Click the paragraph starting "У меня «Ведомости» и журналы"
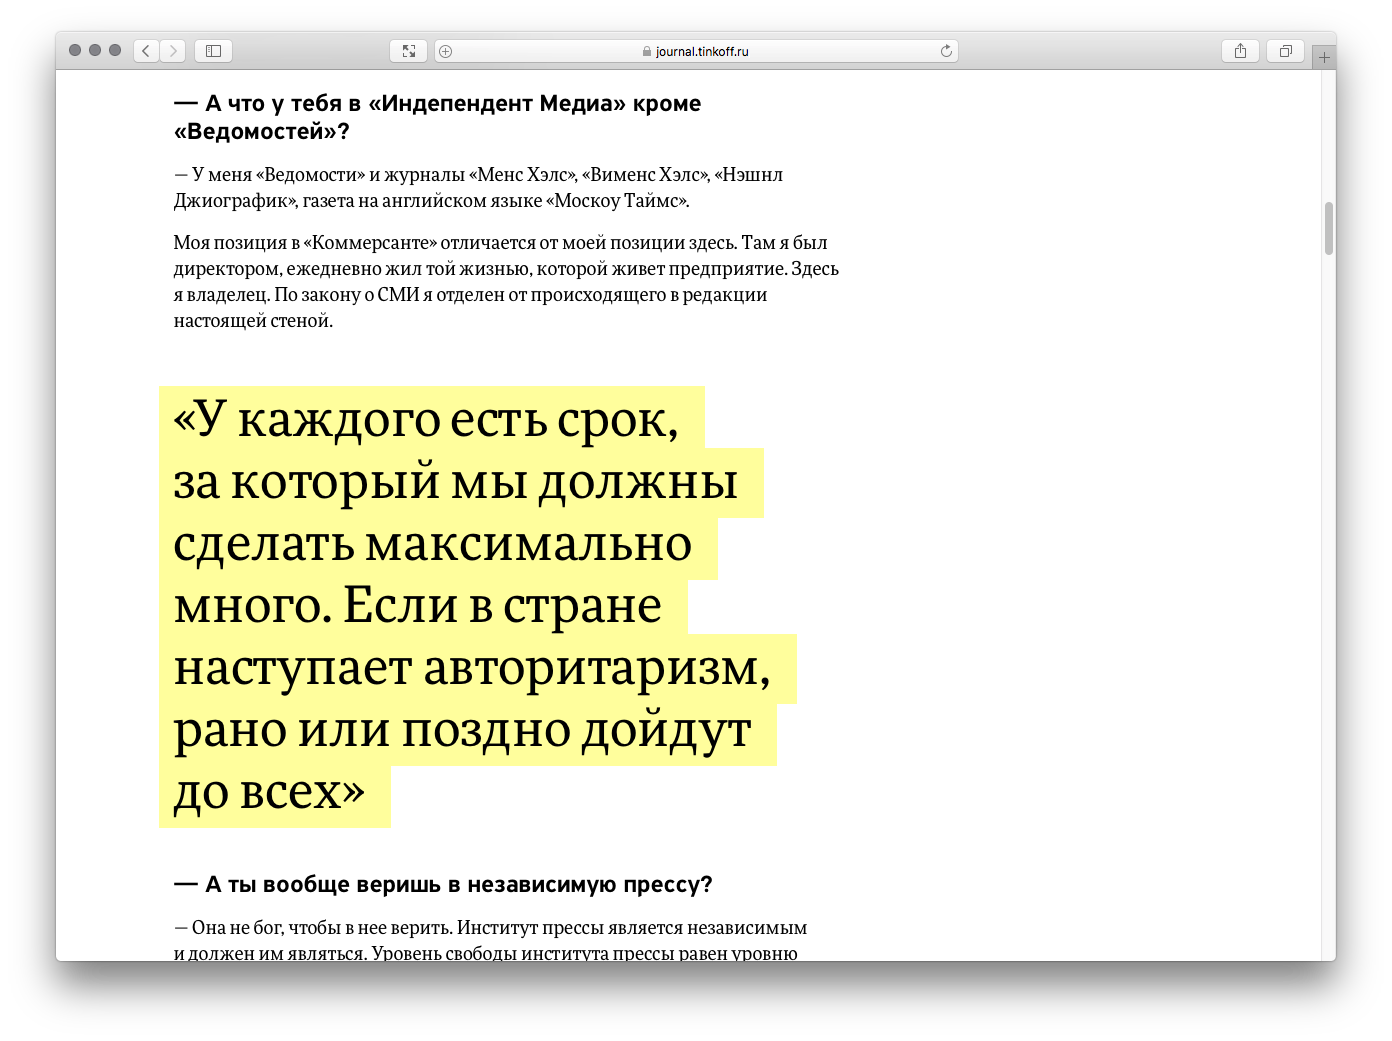Viewport: 1392px width, 1041px height. [478, 187]
